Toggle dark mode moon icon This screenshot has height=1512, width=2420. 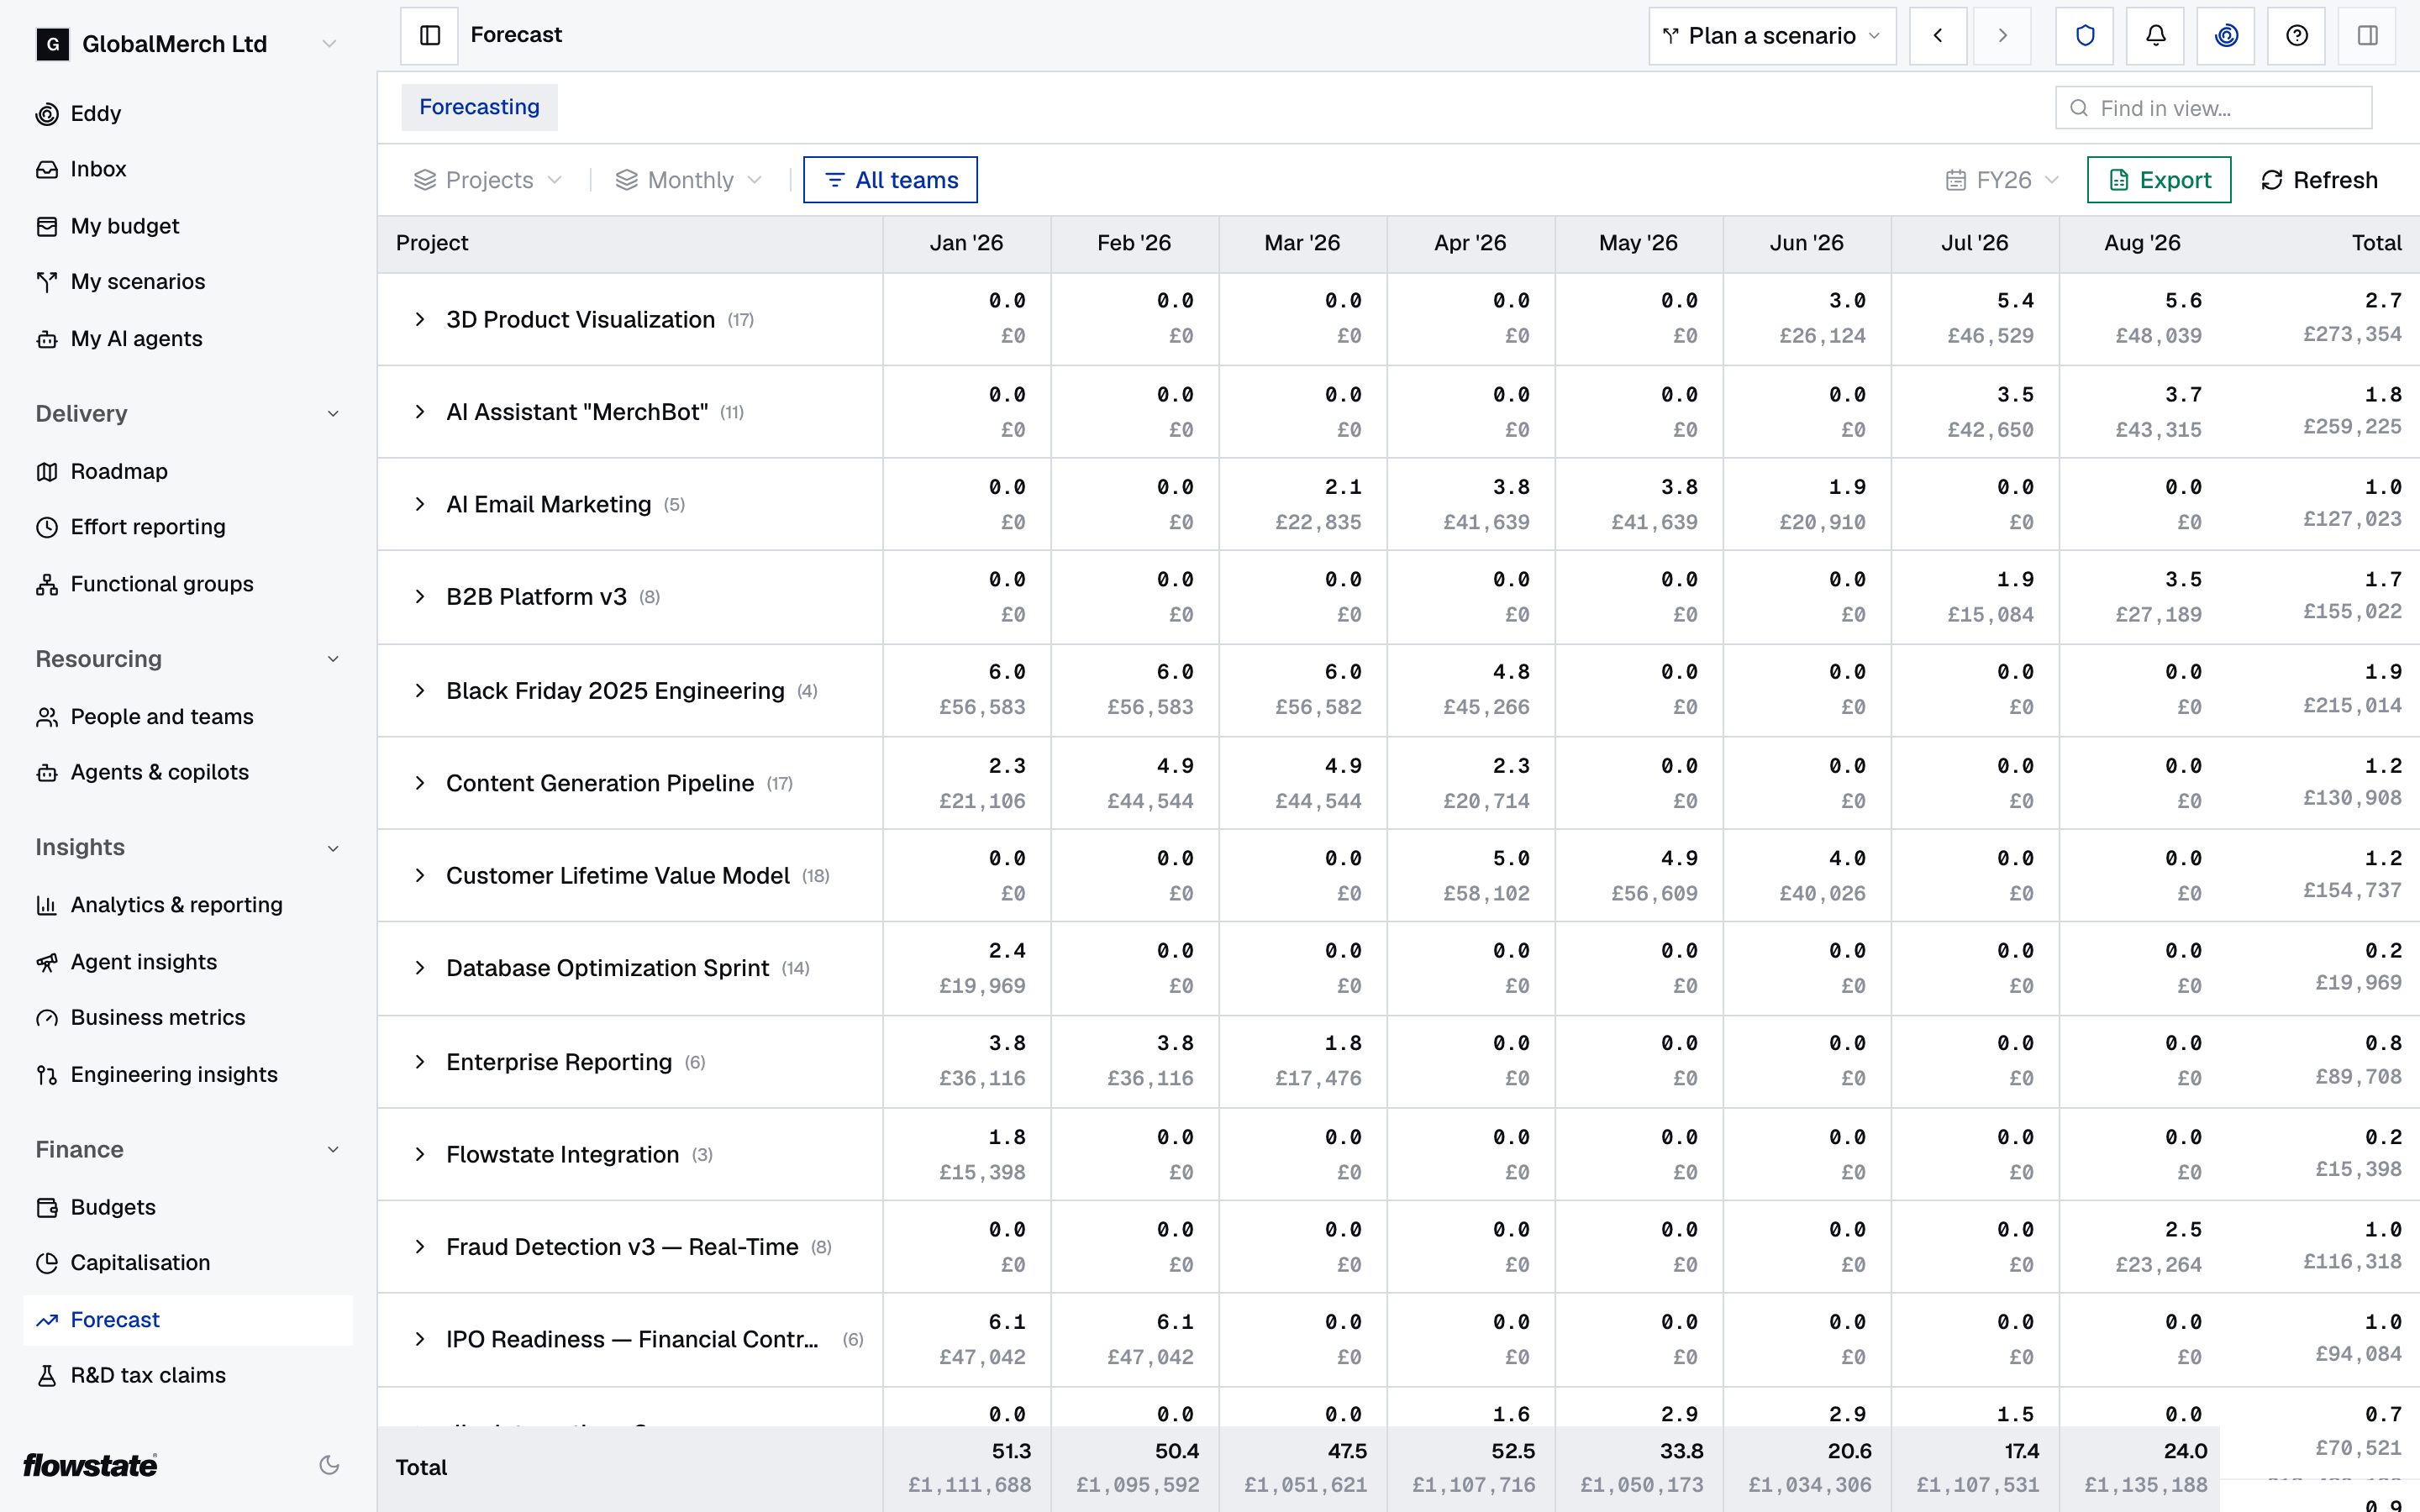tap(329, 1465)
